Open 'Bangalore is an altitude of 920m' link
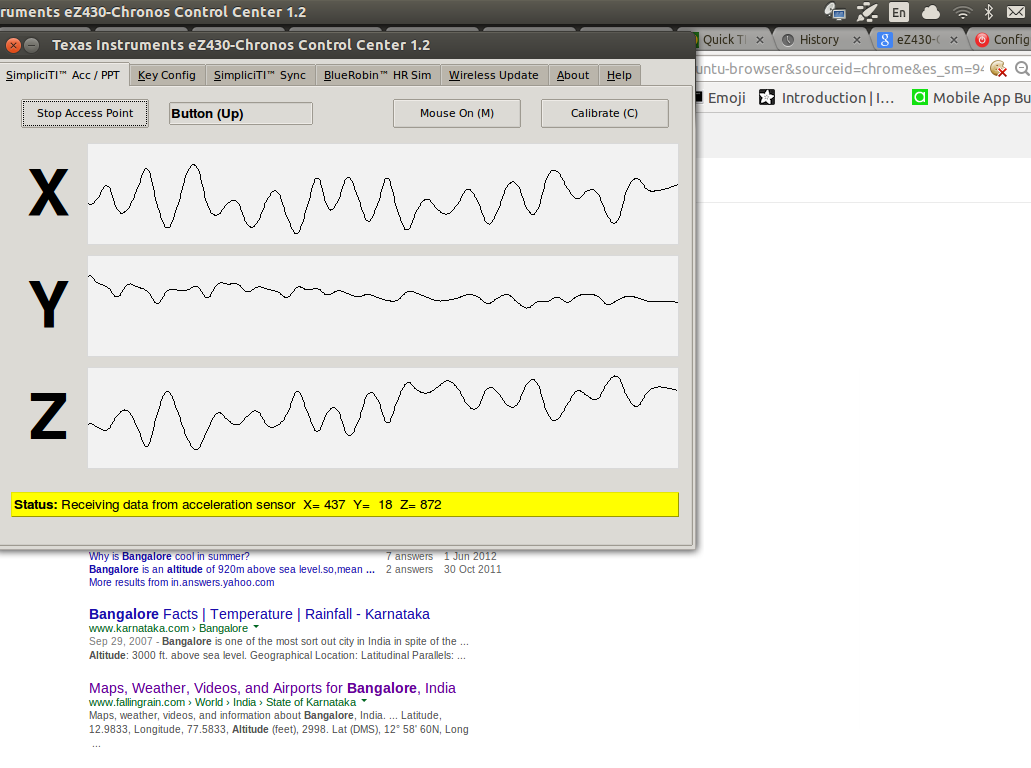The height and width of the screenshot is (768, 1031). click(x=231, y=569)
